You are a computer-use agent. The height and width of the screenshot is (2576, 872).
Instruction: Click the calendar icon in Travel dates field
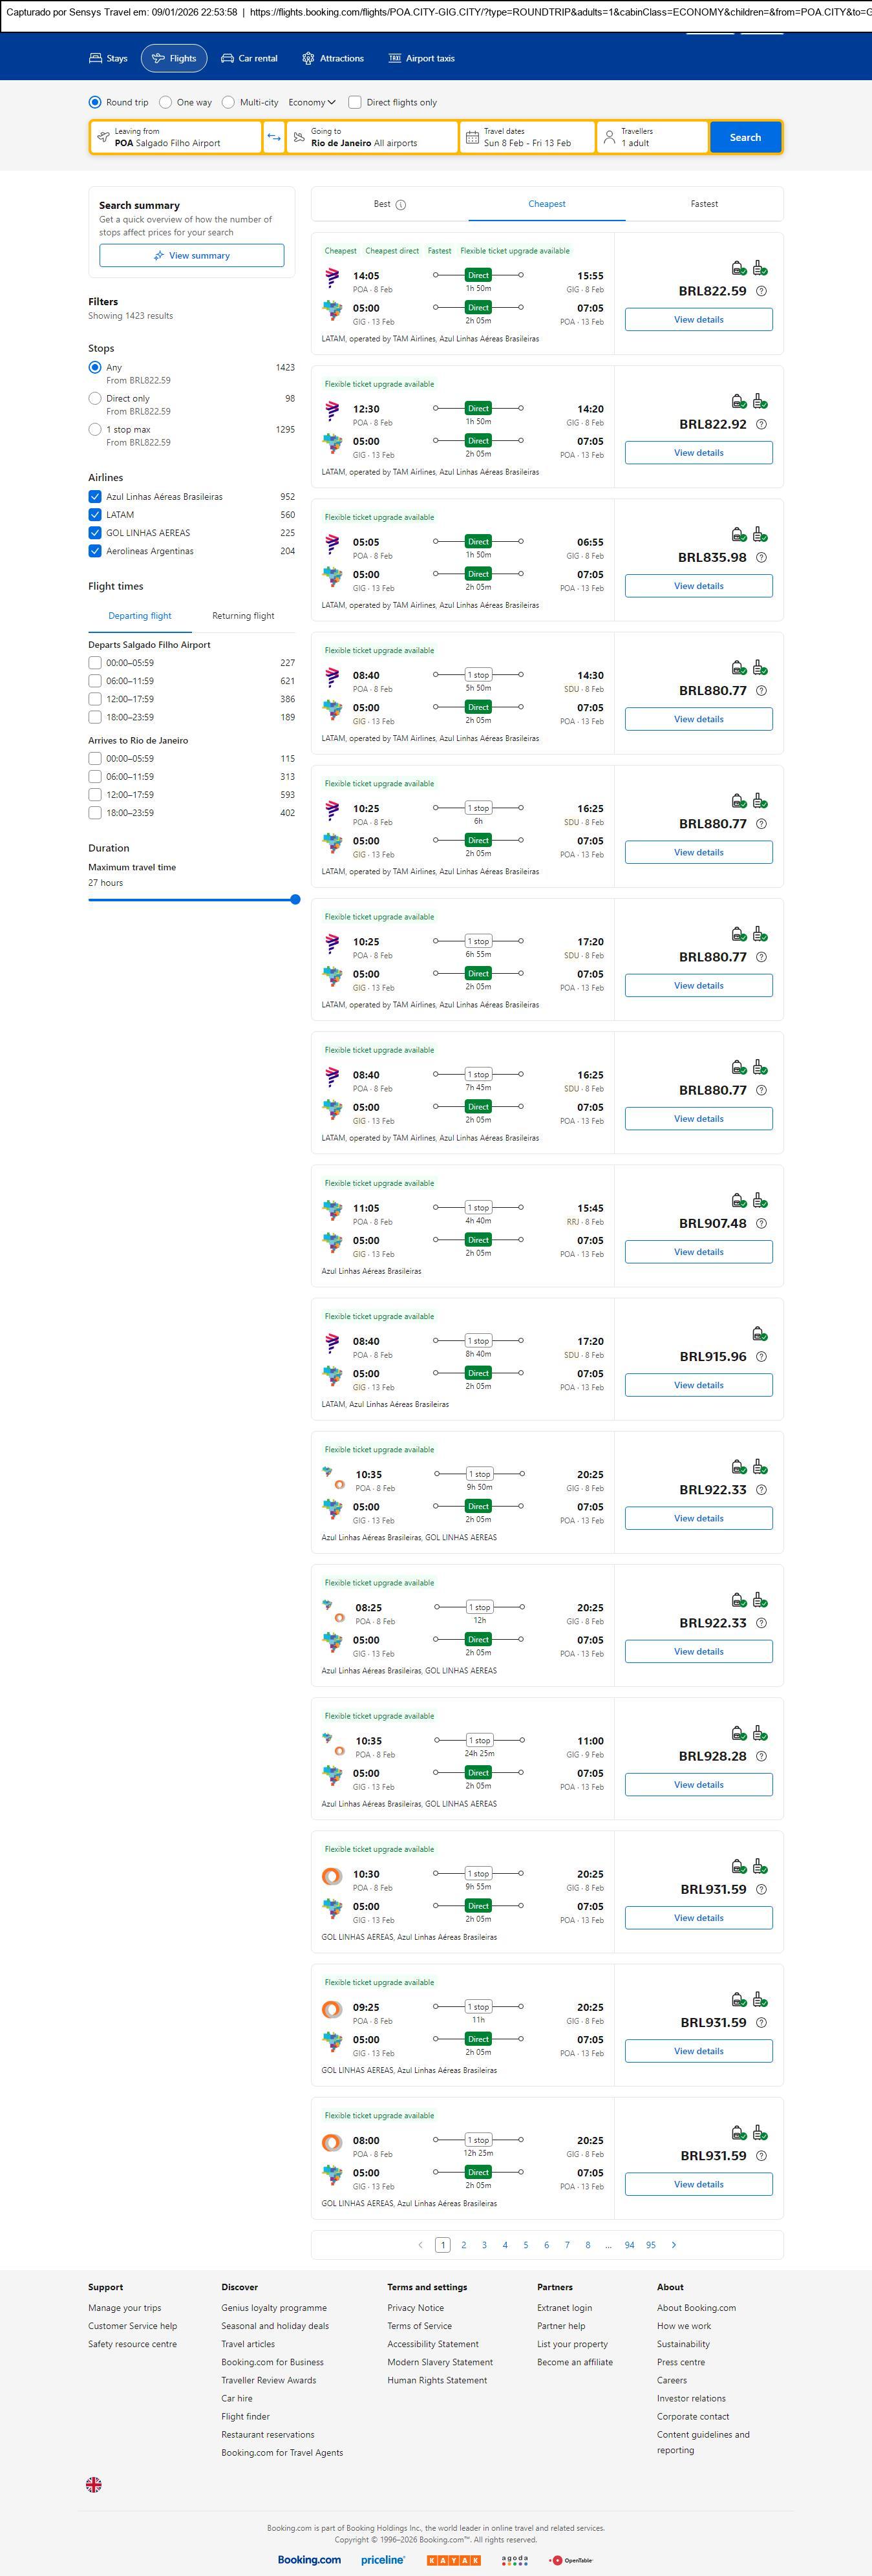472,137
